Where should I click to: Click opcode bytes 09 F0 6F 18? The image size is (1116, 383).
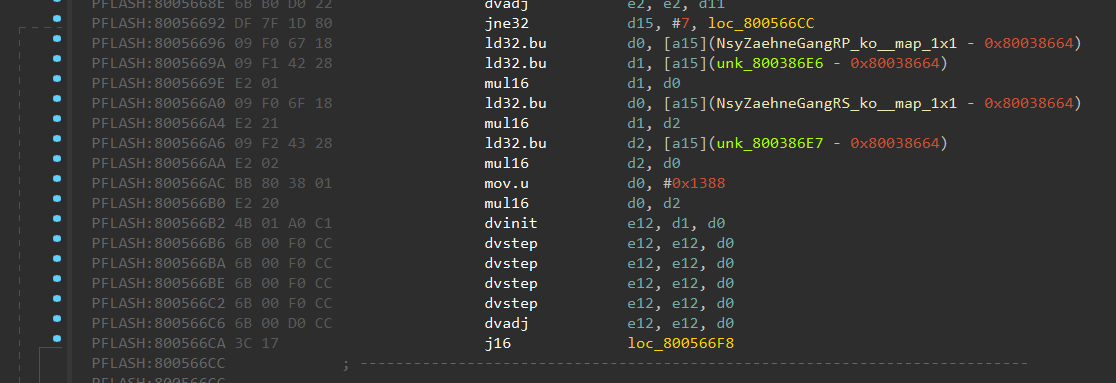(x=283, y=103)
